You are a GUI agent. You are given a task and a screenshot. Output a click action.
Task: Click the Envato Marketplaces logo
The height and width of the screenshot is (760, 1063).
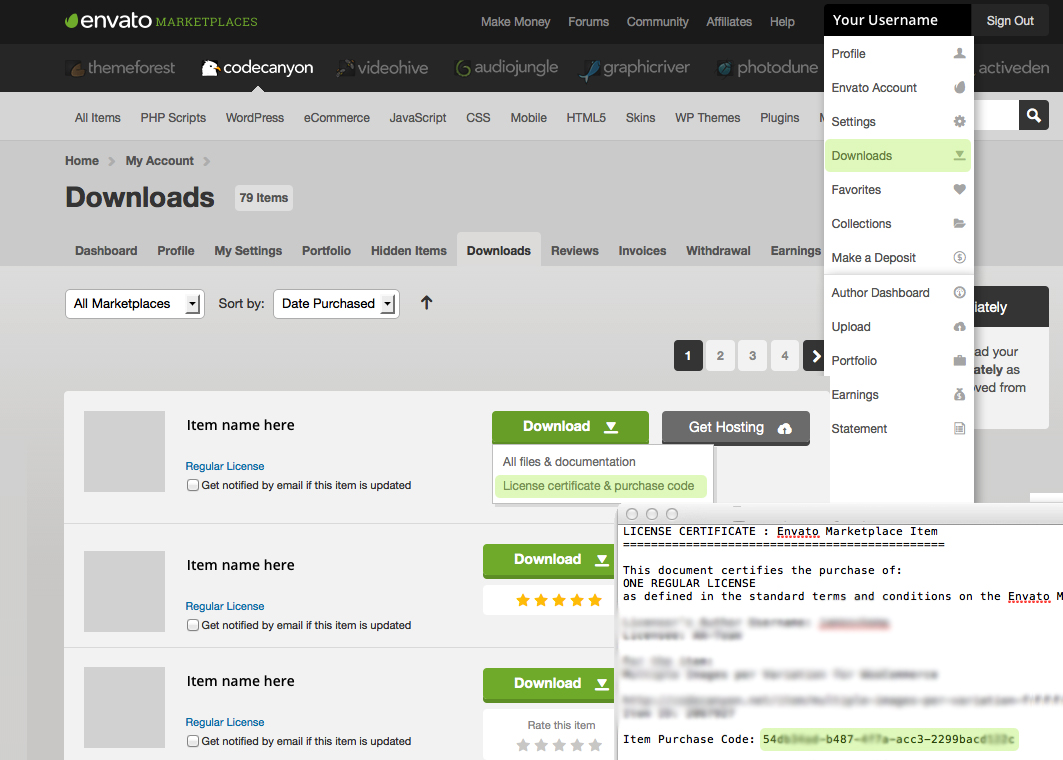(x=161, y=20)
